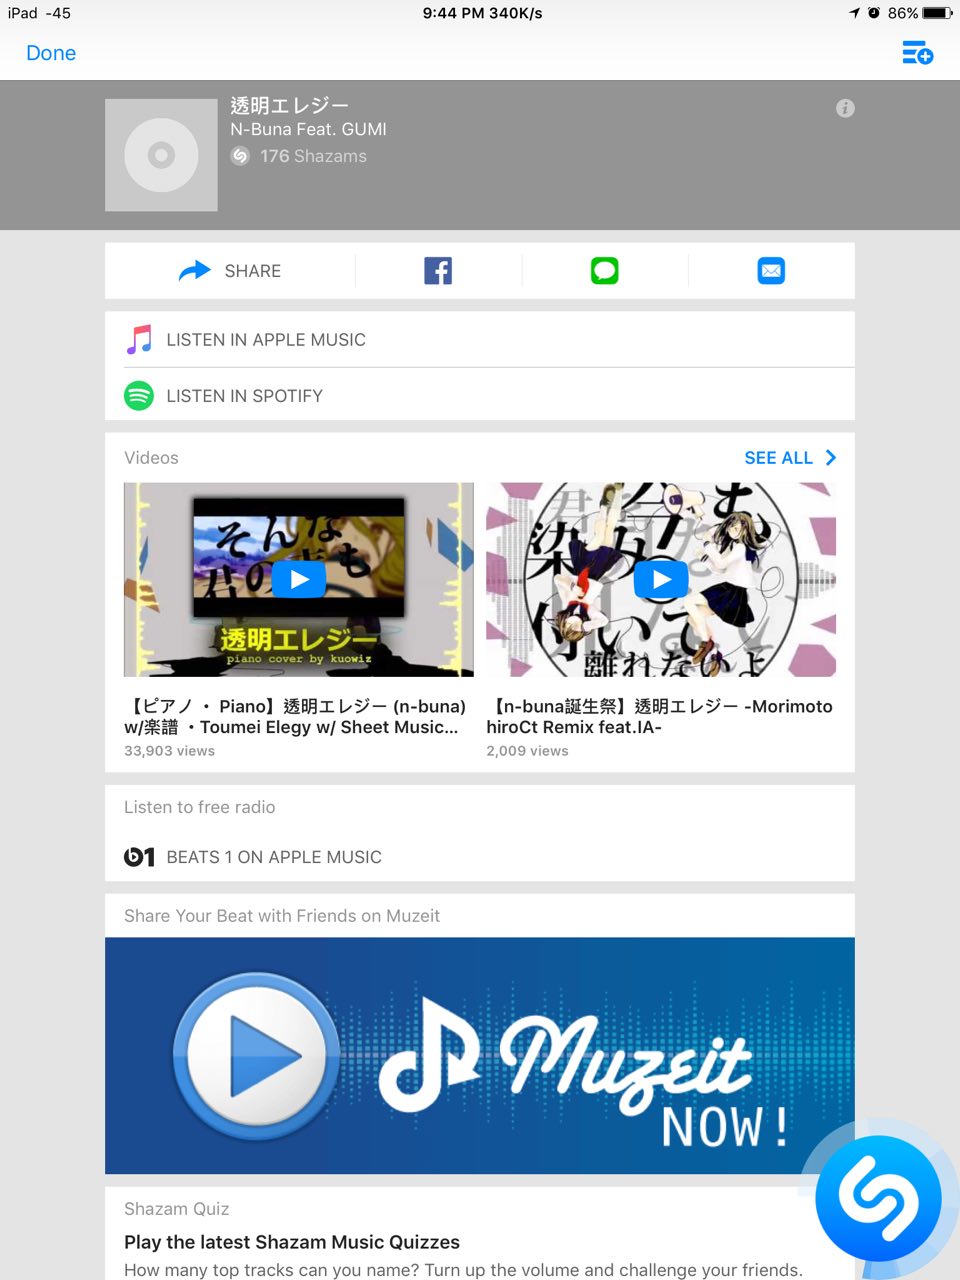Tap the song title 透明エレジー
960x1280 pixels.
[x=290, y=105]
